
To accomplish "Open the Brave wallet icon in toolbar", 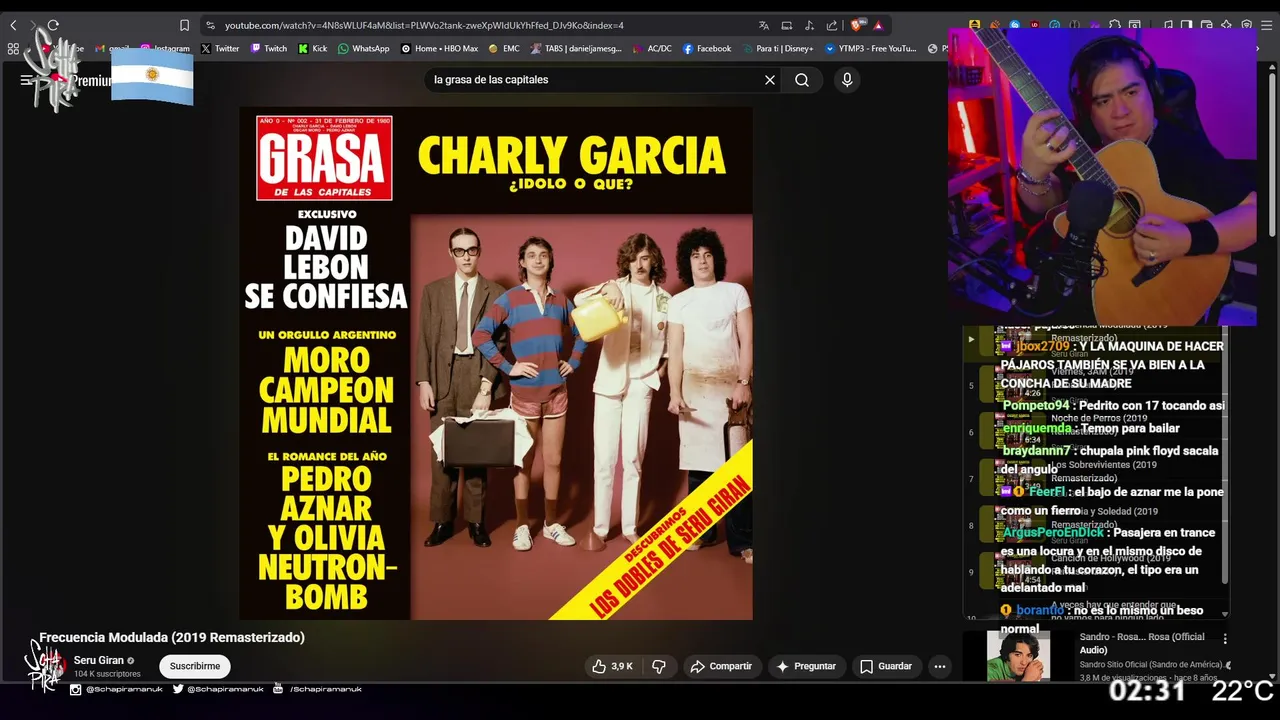I will pos(1206,25).
